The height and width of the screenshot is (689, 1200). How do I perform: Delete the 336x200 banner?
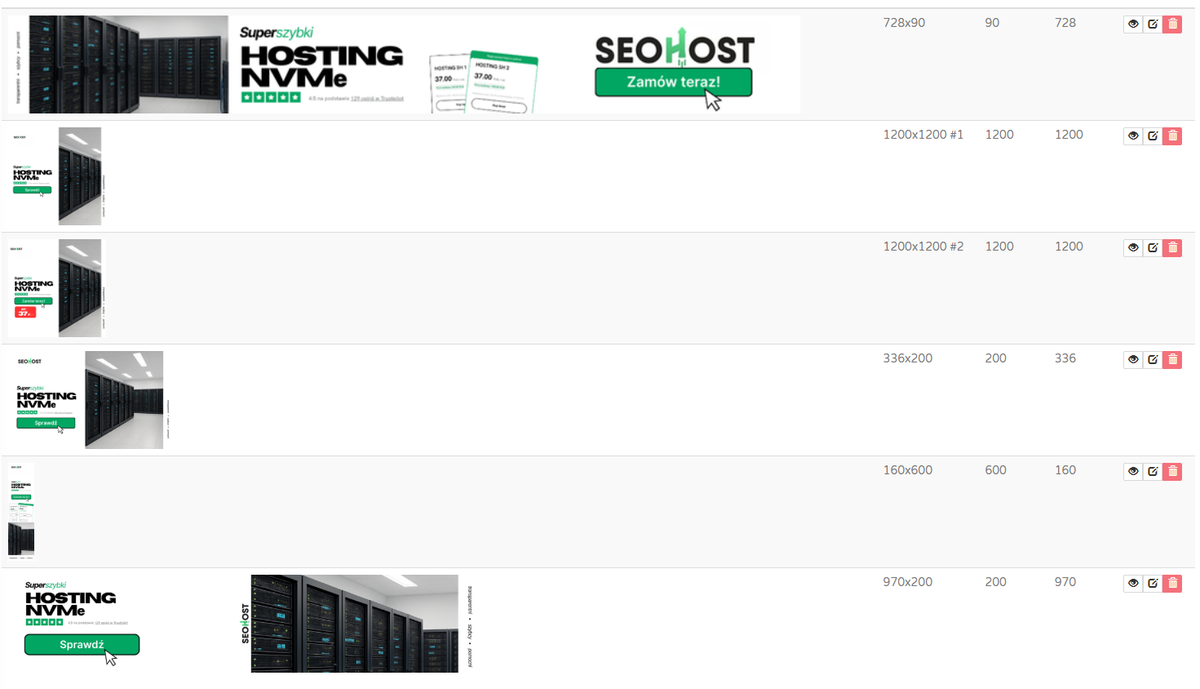click(x=1172, y=359)
